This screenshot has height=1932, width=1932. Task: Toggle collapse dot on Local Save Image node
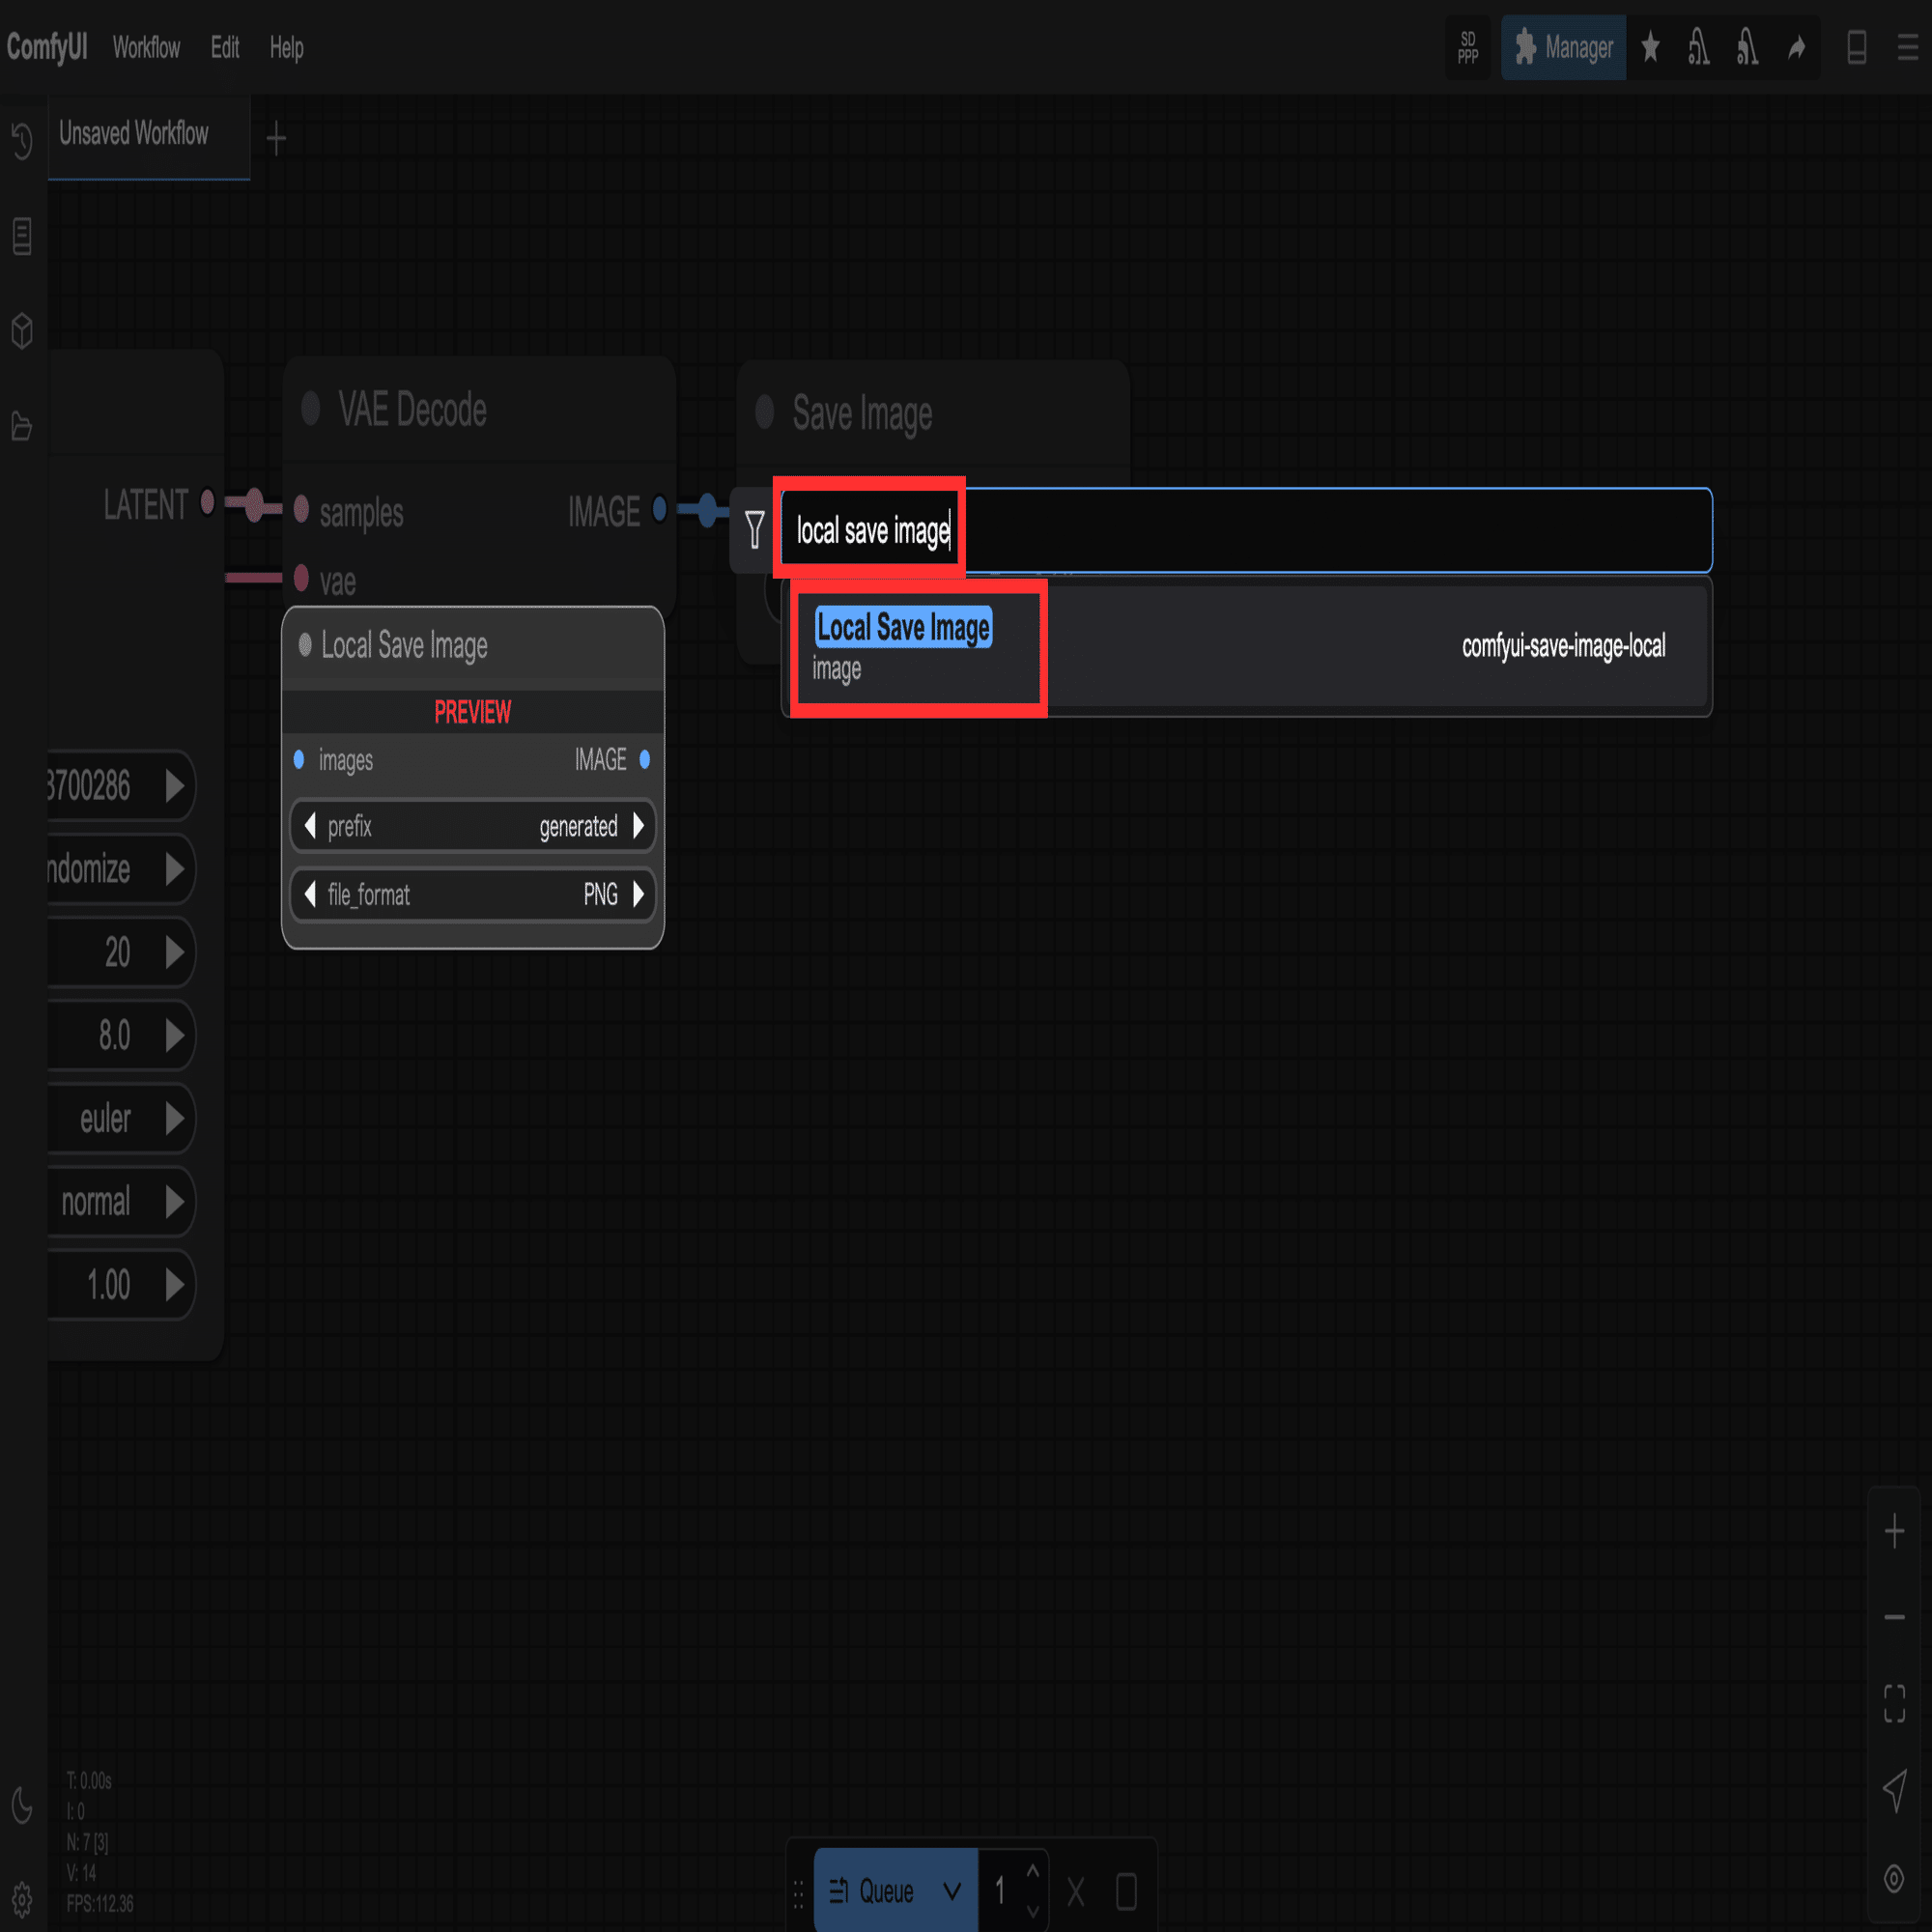coord(305,645)
